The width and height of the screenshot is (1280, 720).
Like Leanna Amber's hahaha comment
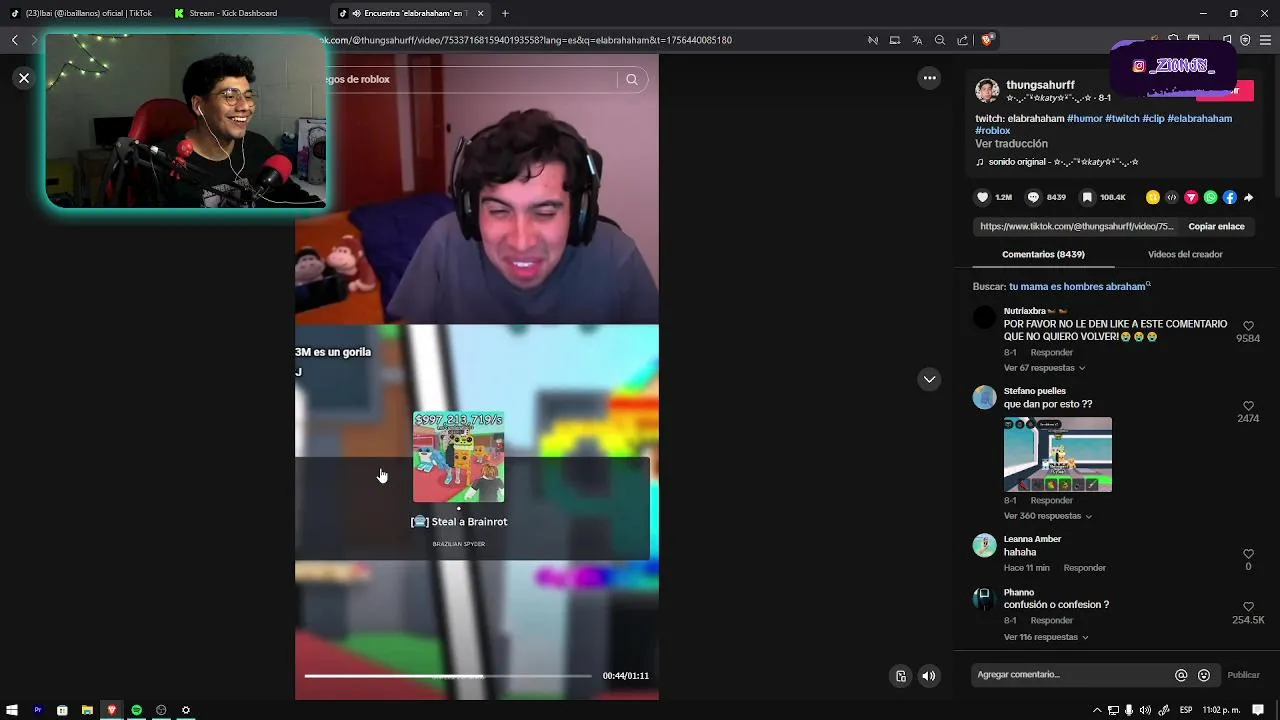click(1248, 554)
